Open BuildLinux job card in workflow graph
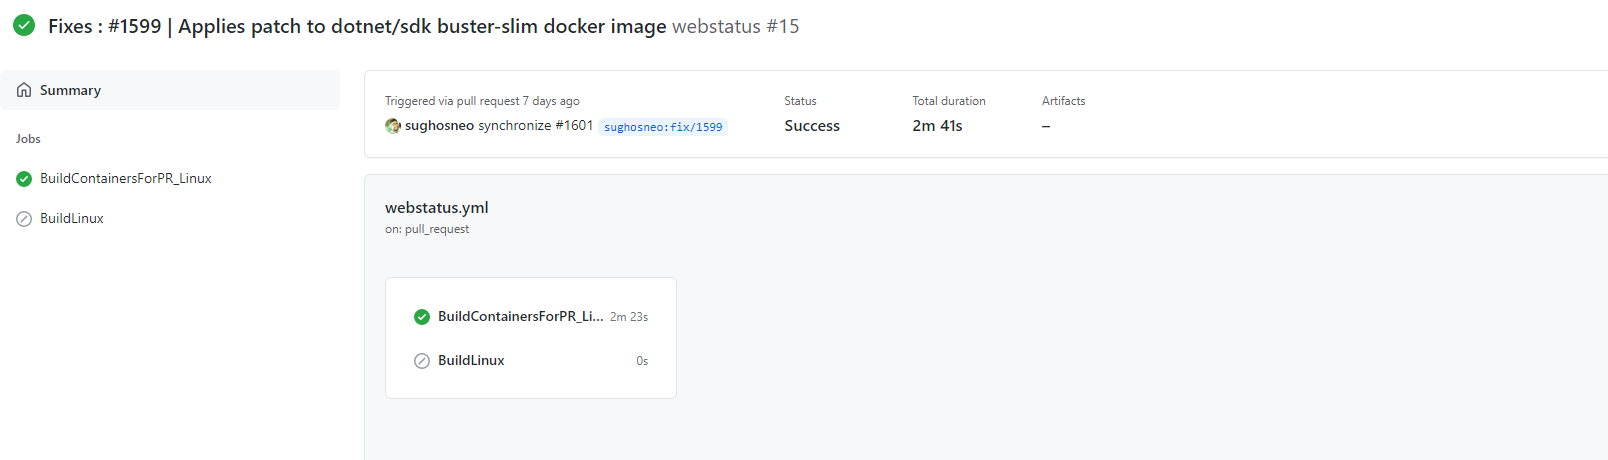 pyautogui.click(x=471, y=361)
